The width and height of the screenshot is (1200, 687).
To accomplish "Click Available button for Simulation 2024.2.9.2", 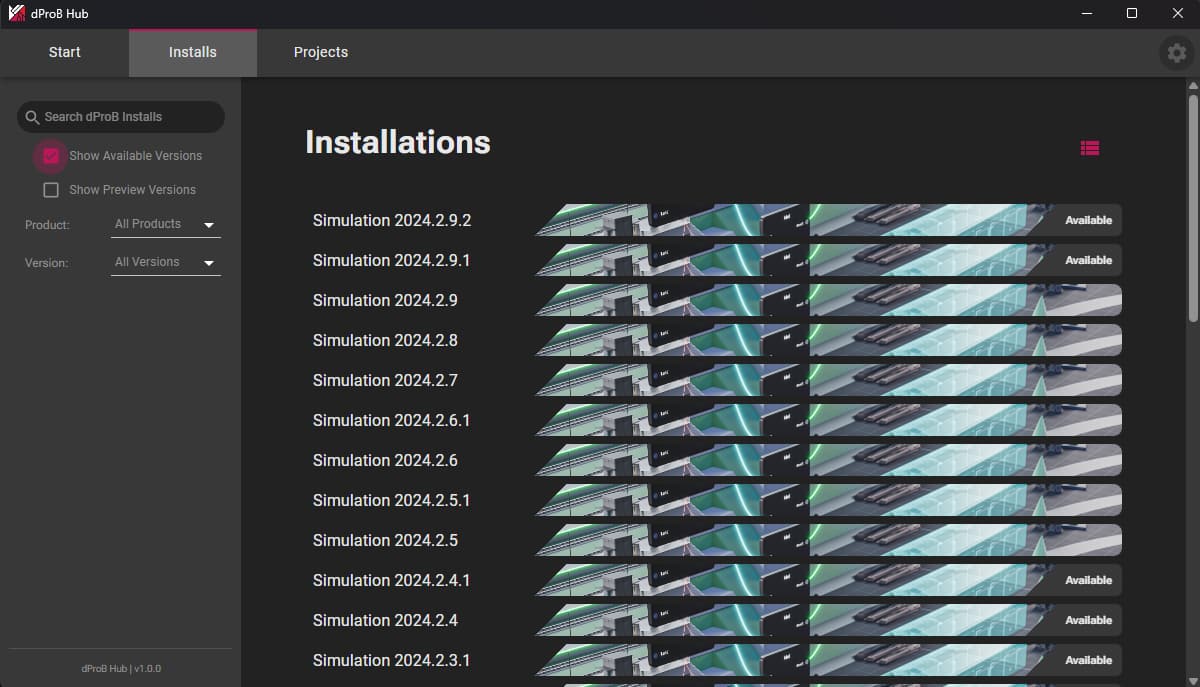I will click(x=1088, y=220).
